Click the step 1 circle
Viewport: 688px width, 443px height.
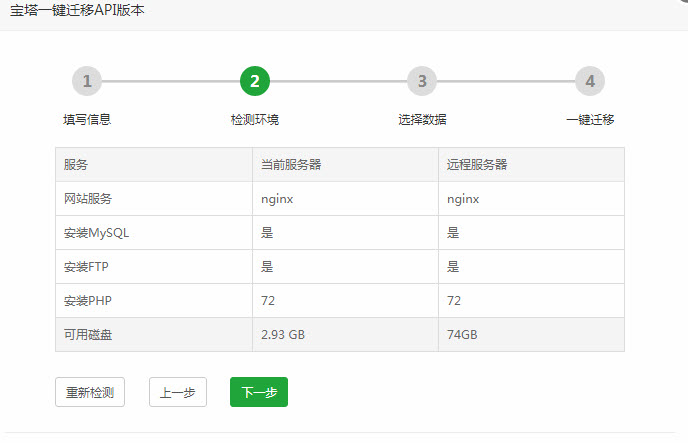[87, 81]
